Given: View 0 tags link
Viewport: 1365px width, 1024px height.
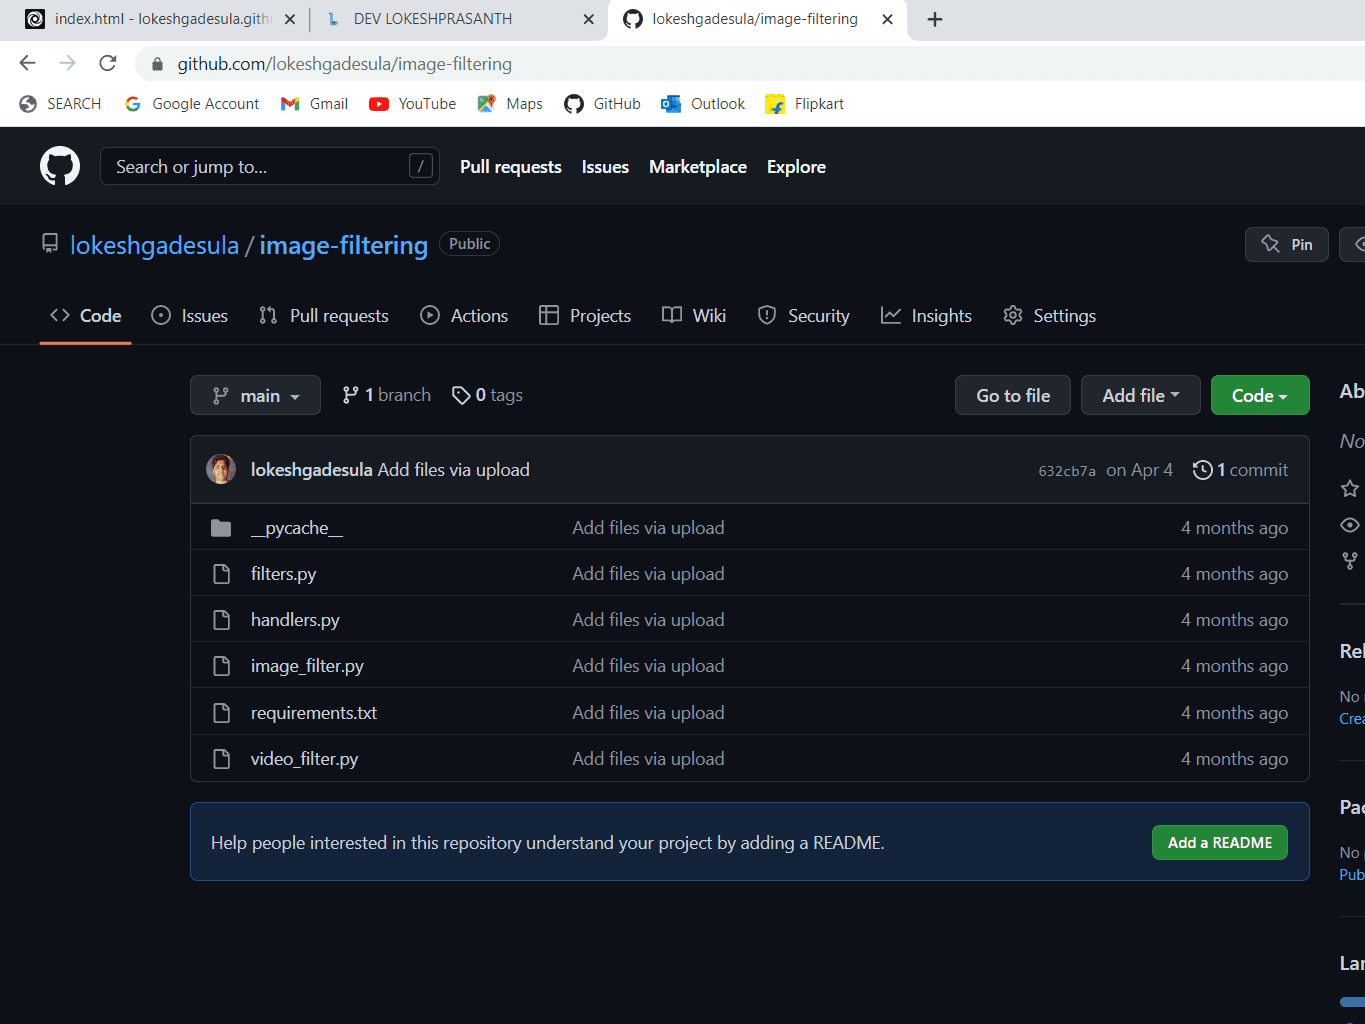Looking at the screenshot, I should click(x=487, y=395).
